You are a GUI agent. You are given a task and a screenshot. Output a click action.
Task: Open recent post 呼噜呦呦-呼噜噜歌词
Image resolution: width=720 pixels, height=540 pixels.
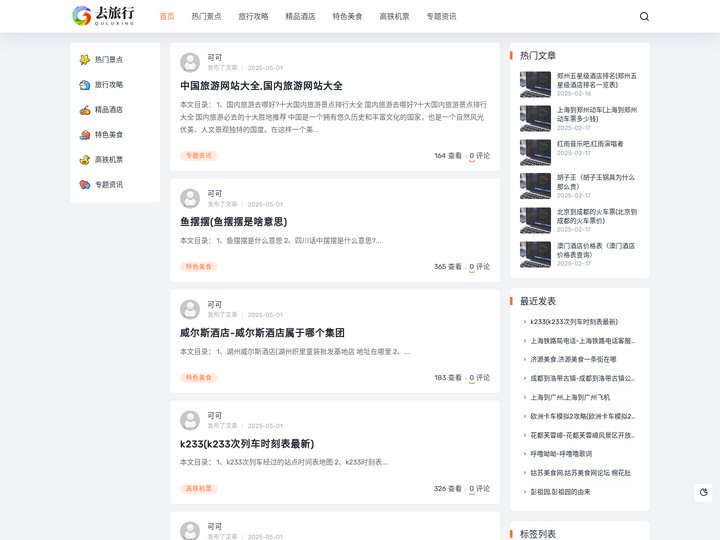tap(561, 454)
